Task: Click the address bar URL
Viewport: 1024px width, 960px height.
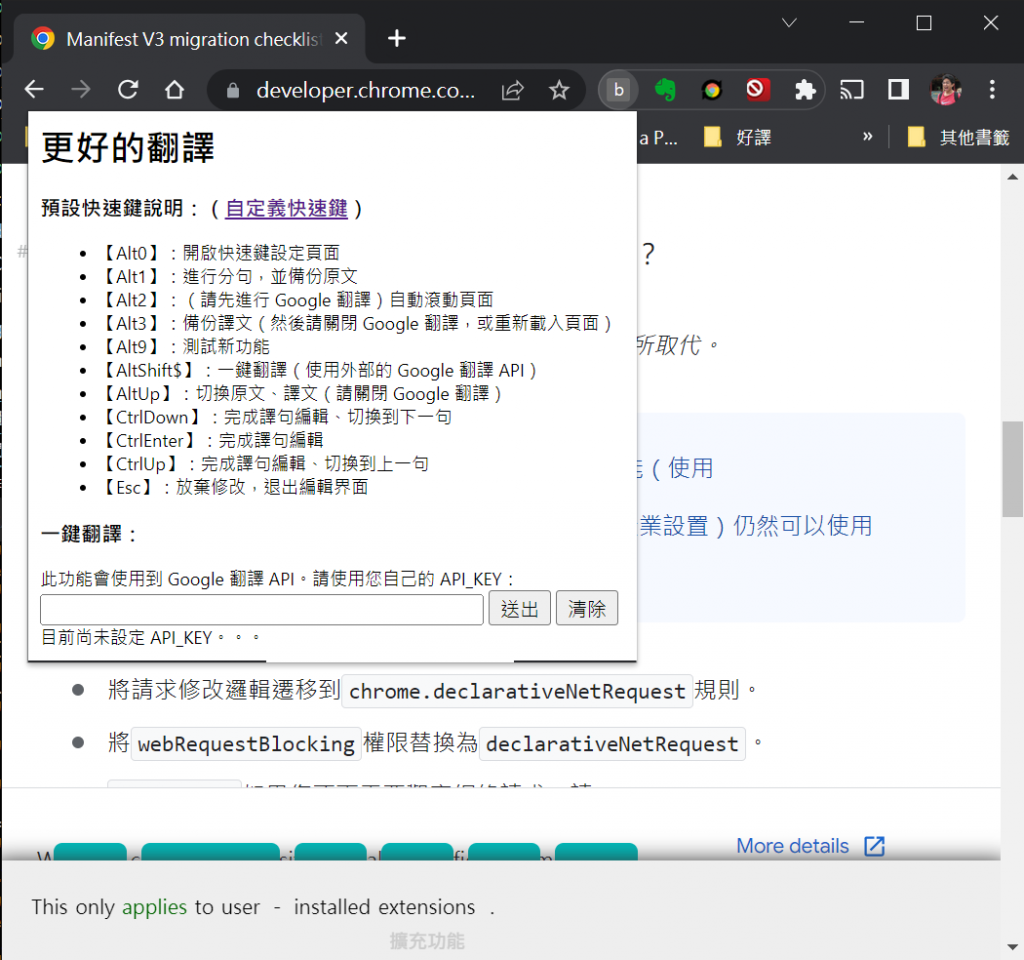Action: click(365, 90)
